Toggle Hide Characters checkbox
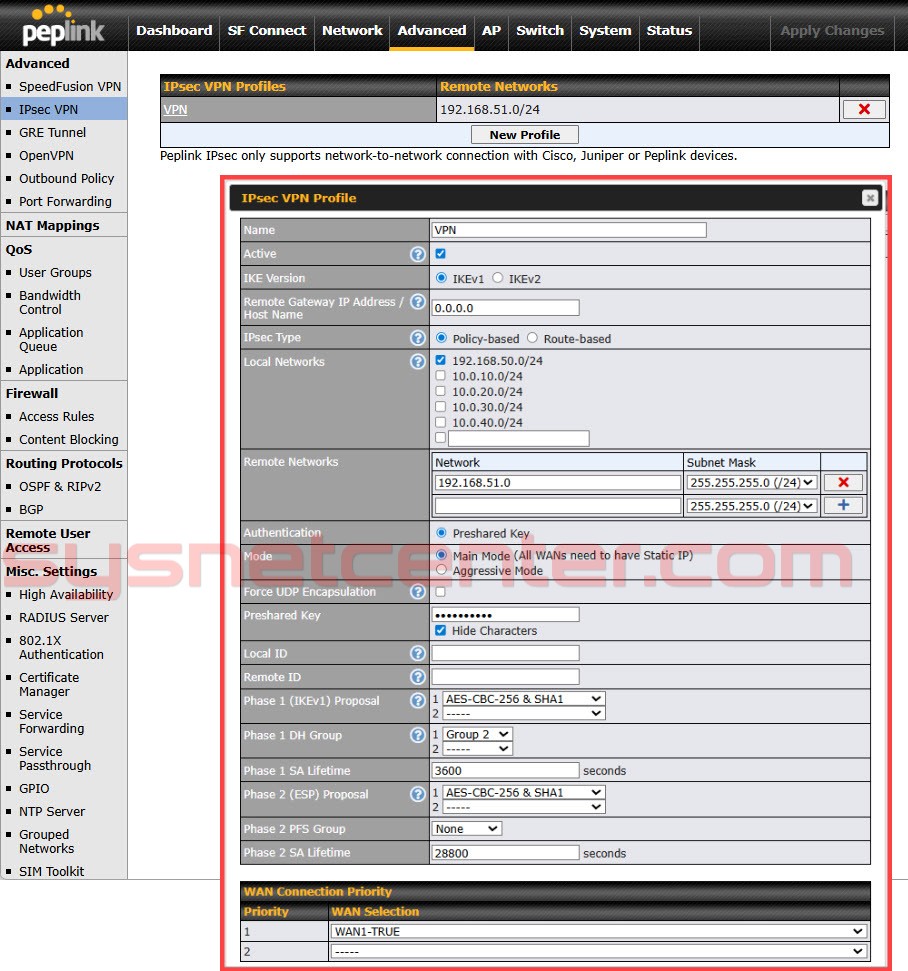Screen dimensions: 908x971 pos(440,630)
